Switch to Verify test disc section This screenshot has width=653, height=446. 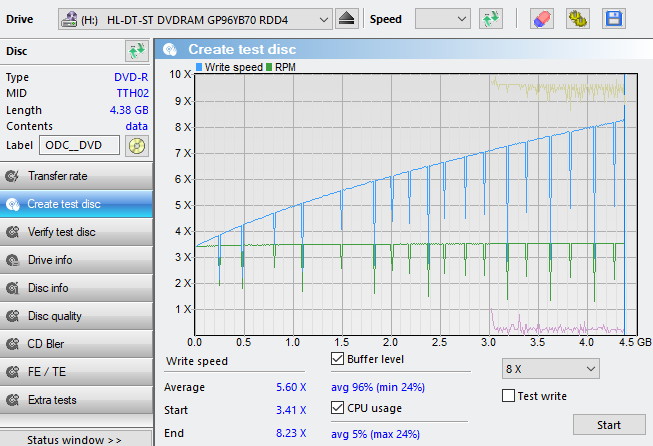pyautogui.click(x=76, y=232)
